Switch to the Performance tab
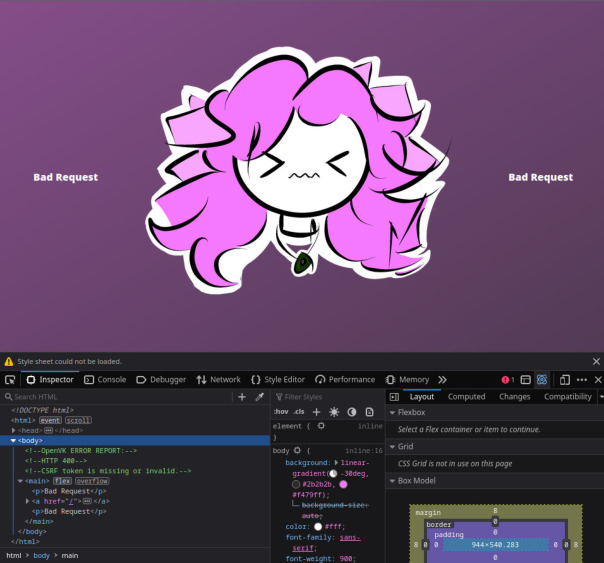Screen dimensions: 604x563 click(345, 380)
